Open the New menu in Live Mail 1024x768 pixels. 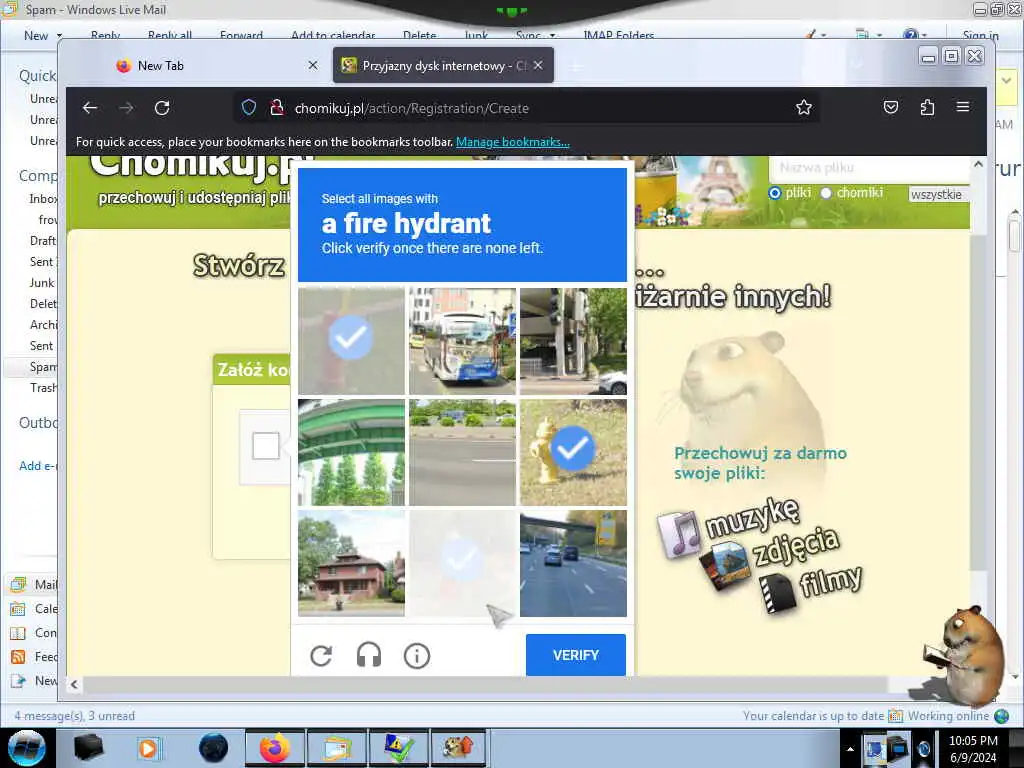(x=35, y=35)
